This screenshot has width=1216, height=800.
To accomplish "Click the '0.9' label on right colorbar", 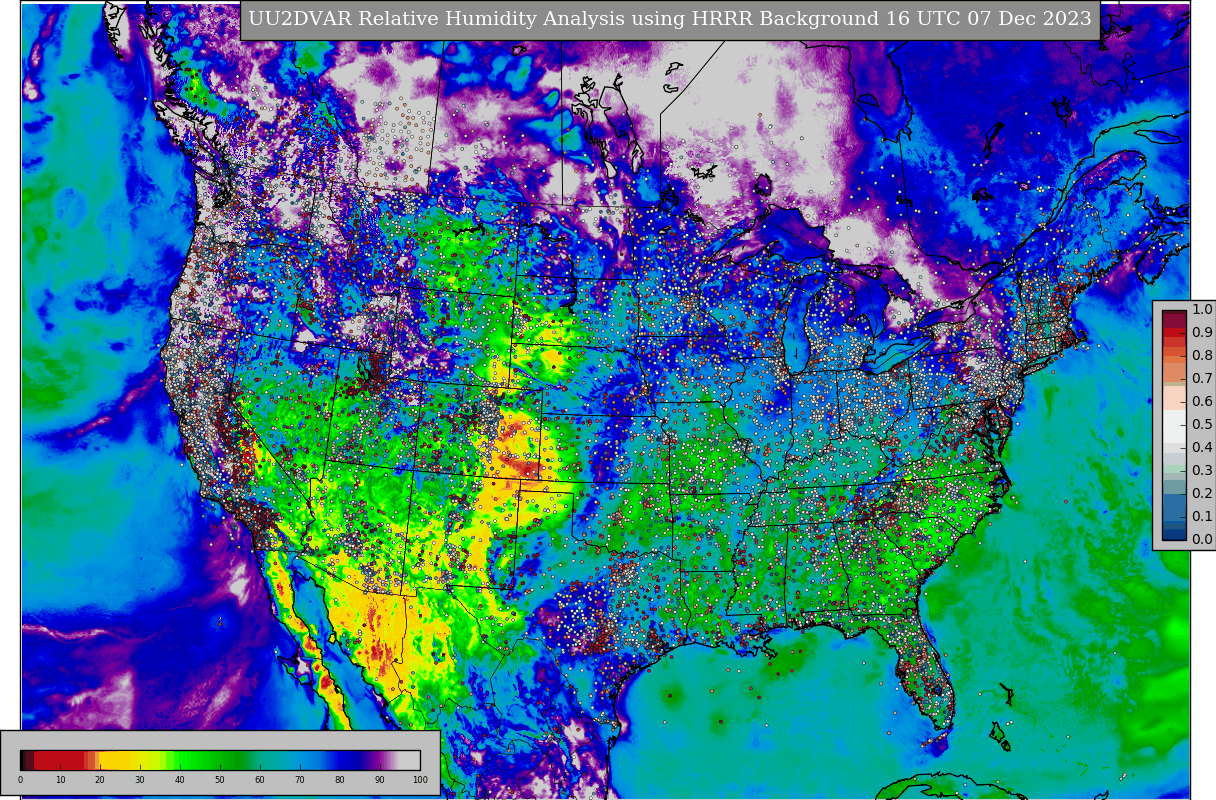I will tap(1202, 332).
